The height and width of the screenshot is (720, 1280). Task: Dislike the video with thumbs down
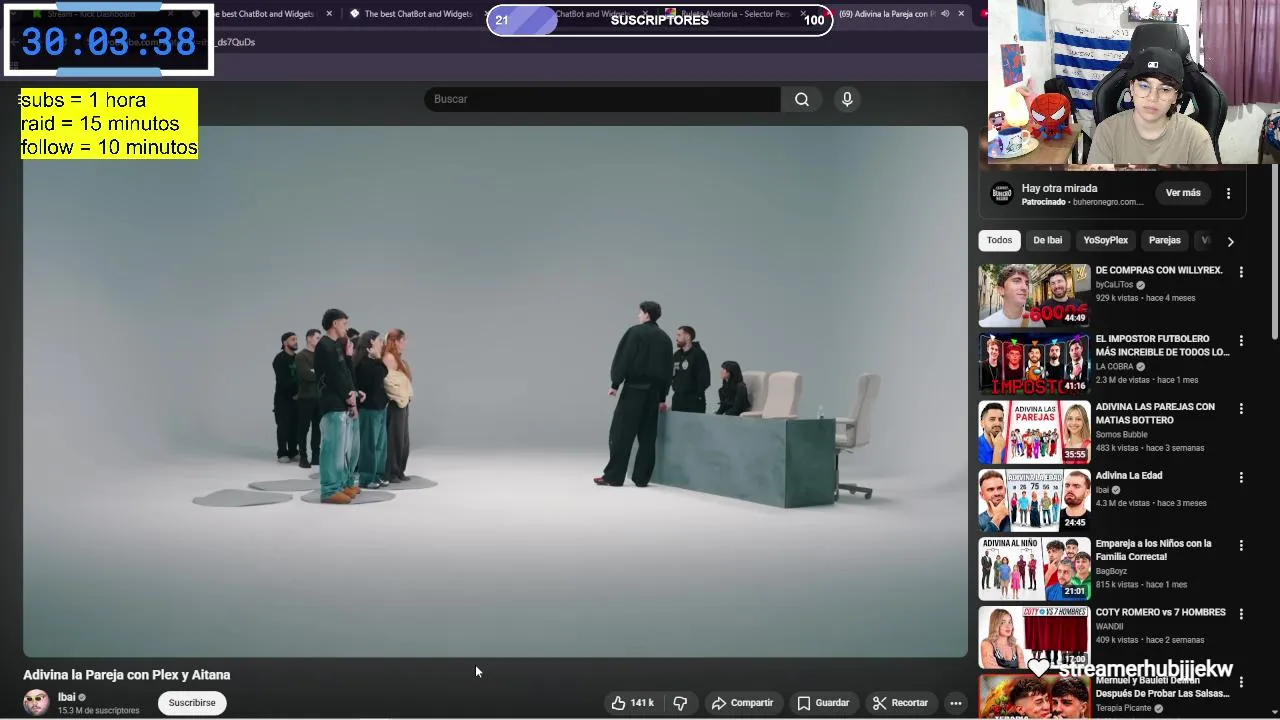(x=680, y=703)
